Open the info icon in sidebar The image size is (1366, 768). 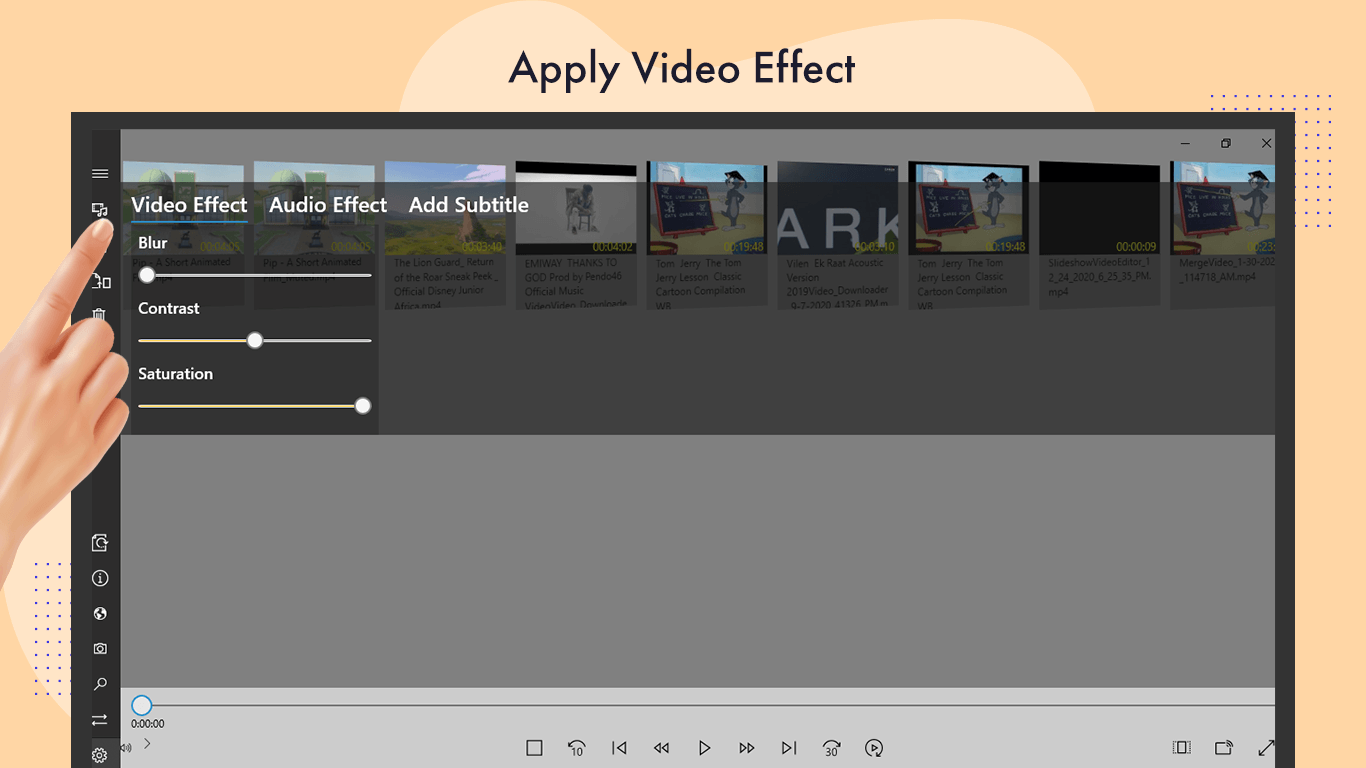100,578
